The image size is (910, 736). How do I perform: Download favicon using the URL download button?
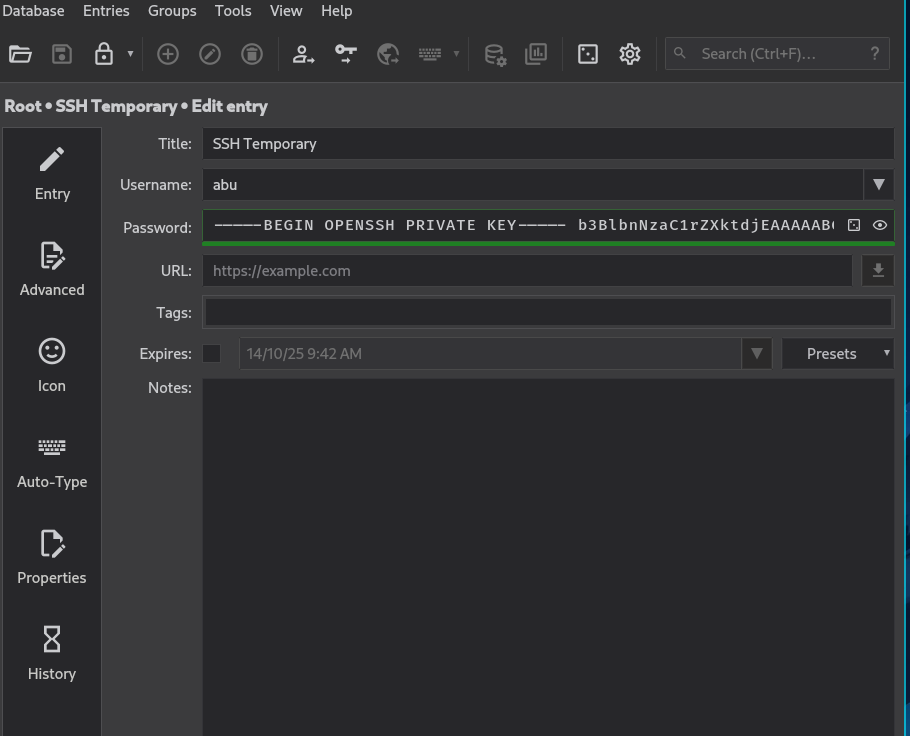pos(878,270)
